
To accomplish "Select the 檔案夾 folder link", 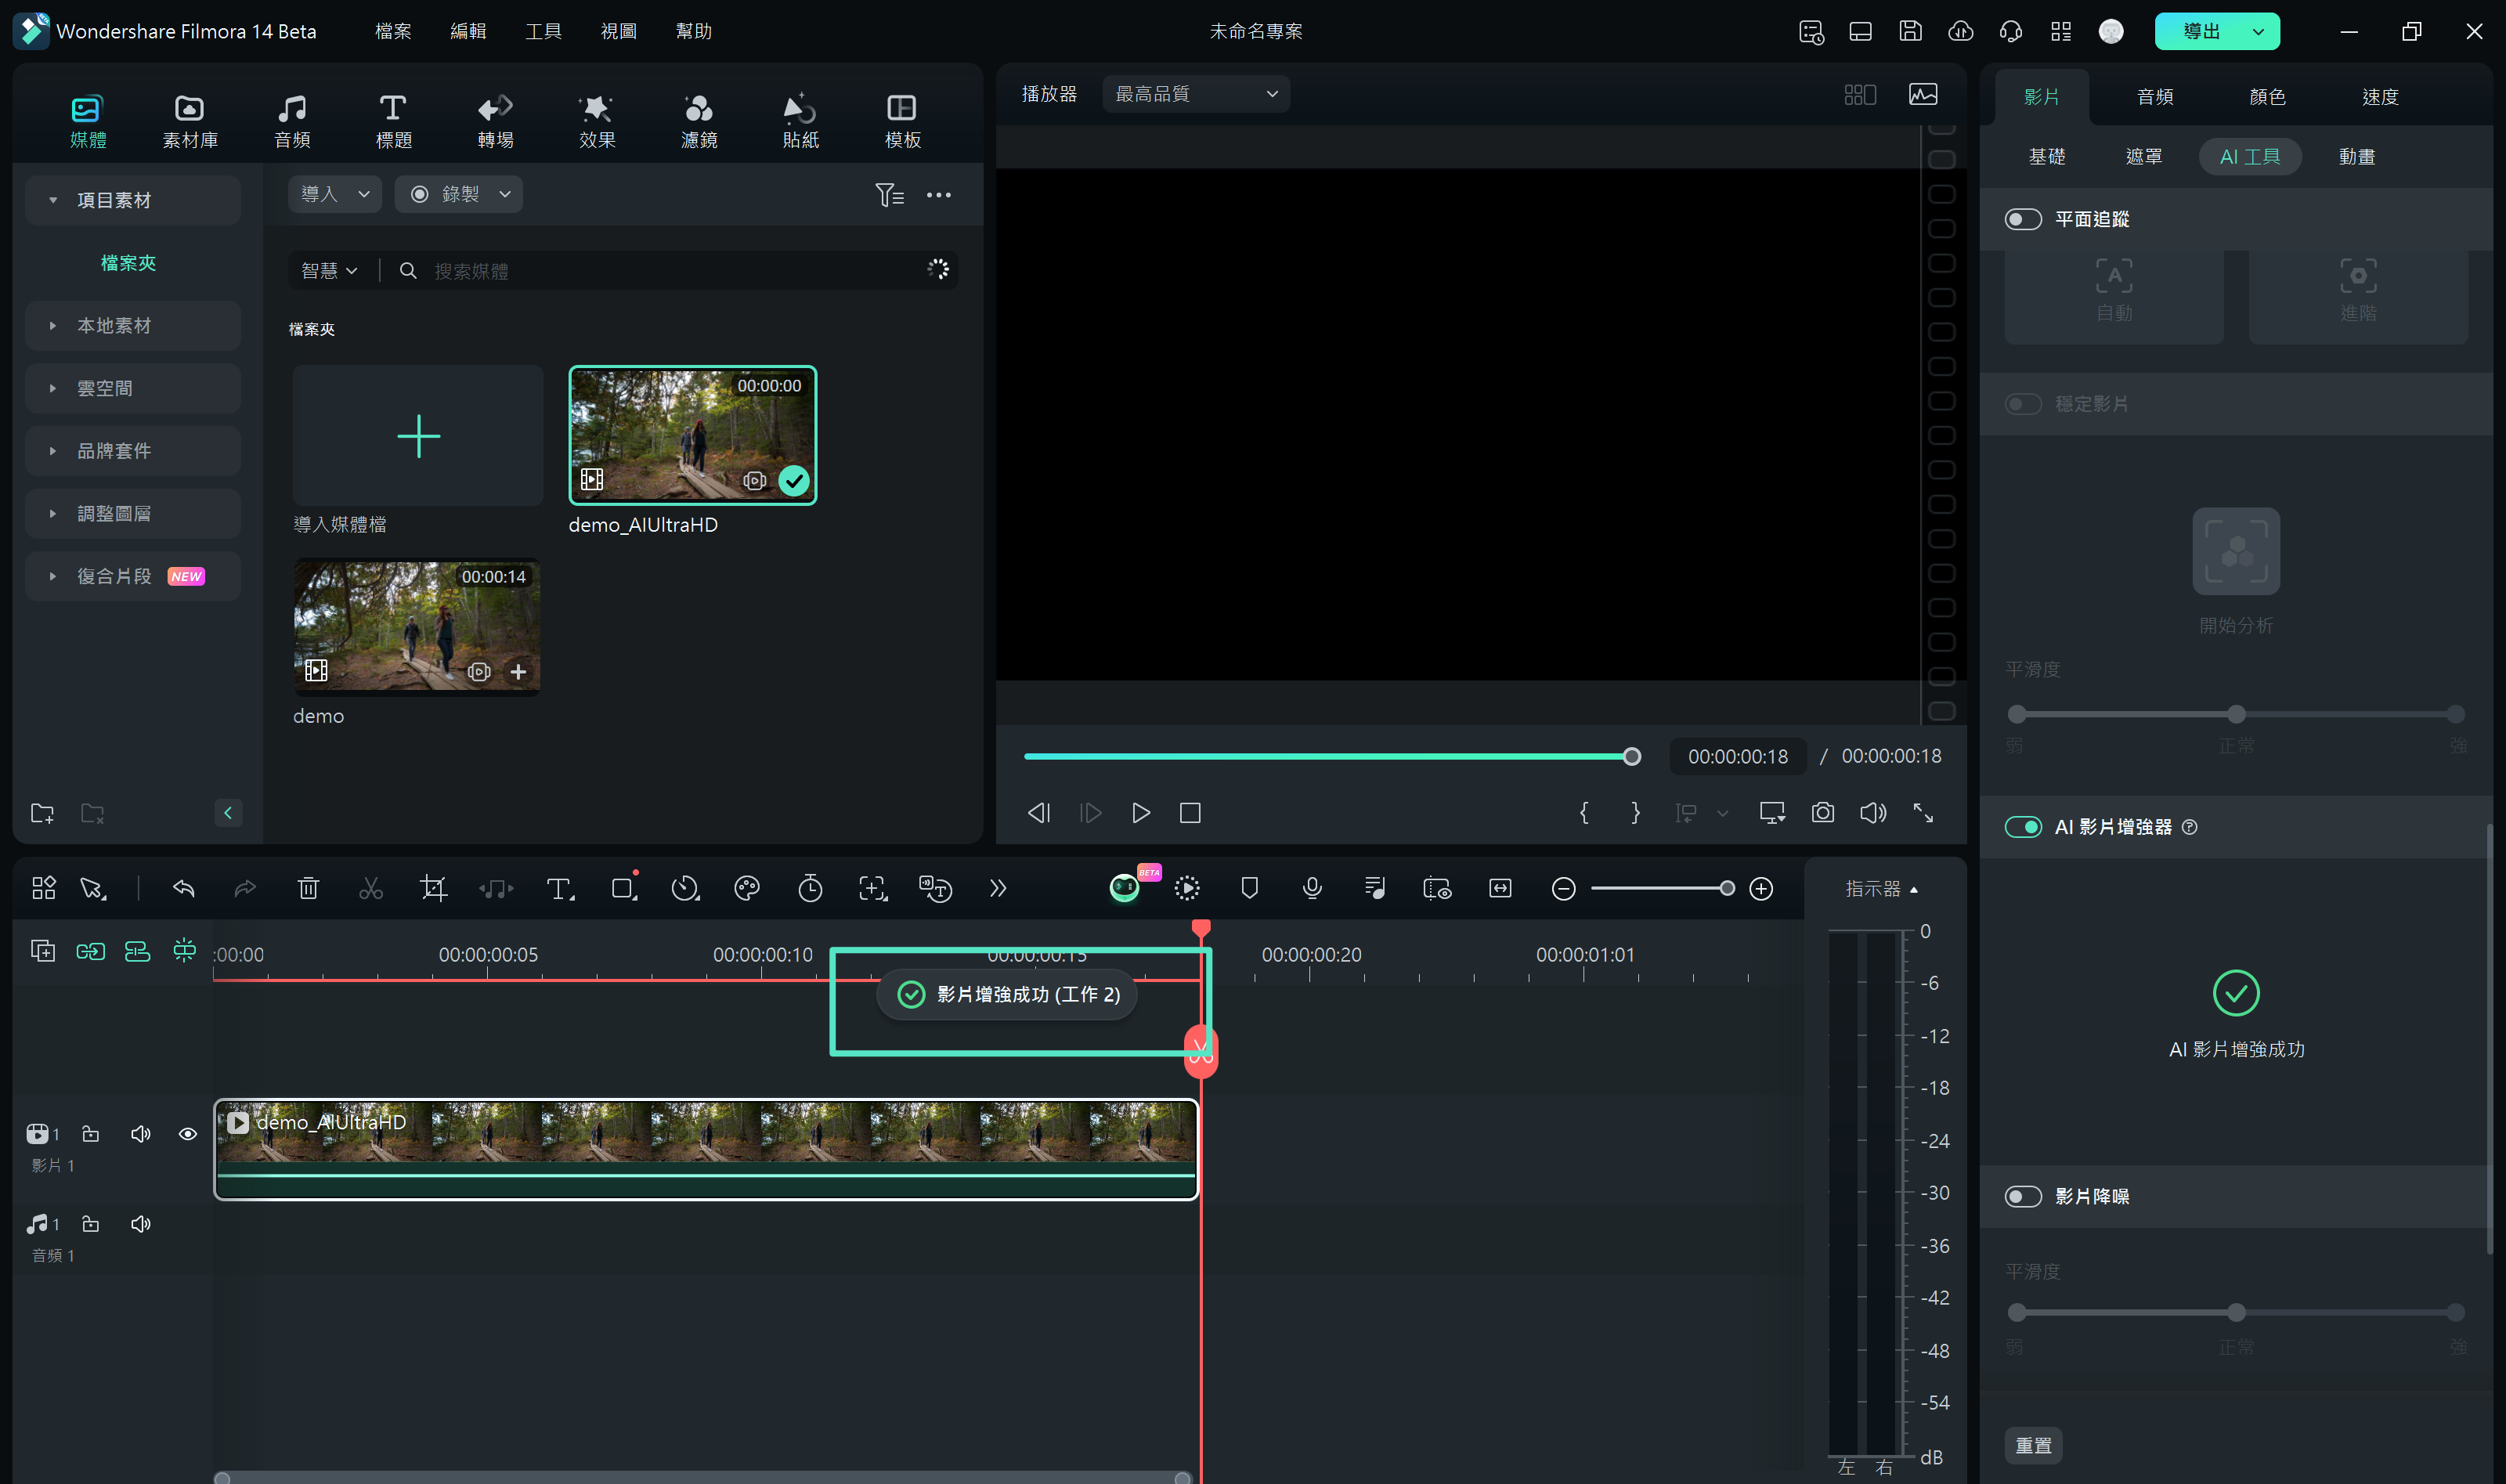I will pyautogui.click(x=128, y=263).
